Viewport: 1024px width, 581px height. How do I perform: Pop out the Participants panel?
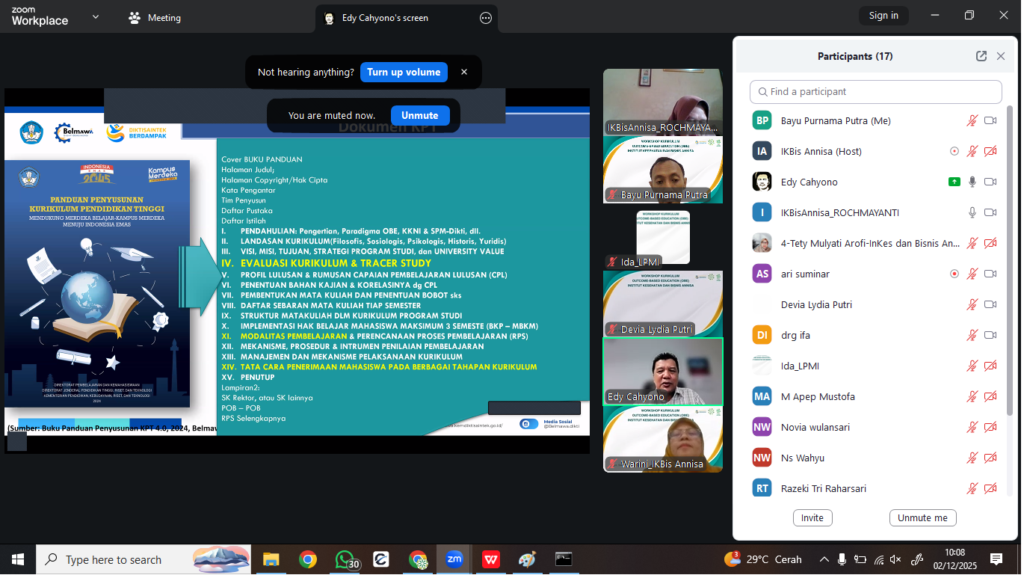981,56
